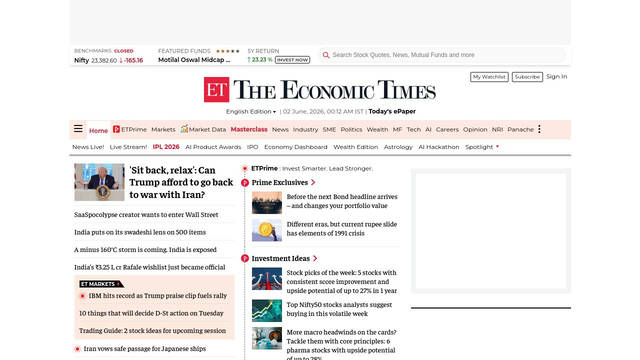The height and width of the screenshot is (360, 640).
Task: Click the My Watchlist button
Action: (x=489, y=77)
